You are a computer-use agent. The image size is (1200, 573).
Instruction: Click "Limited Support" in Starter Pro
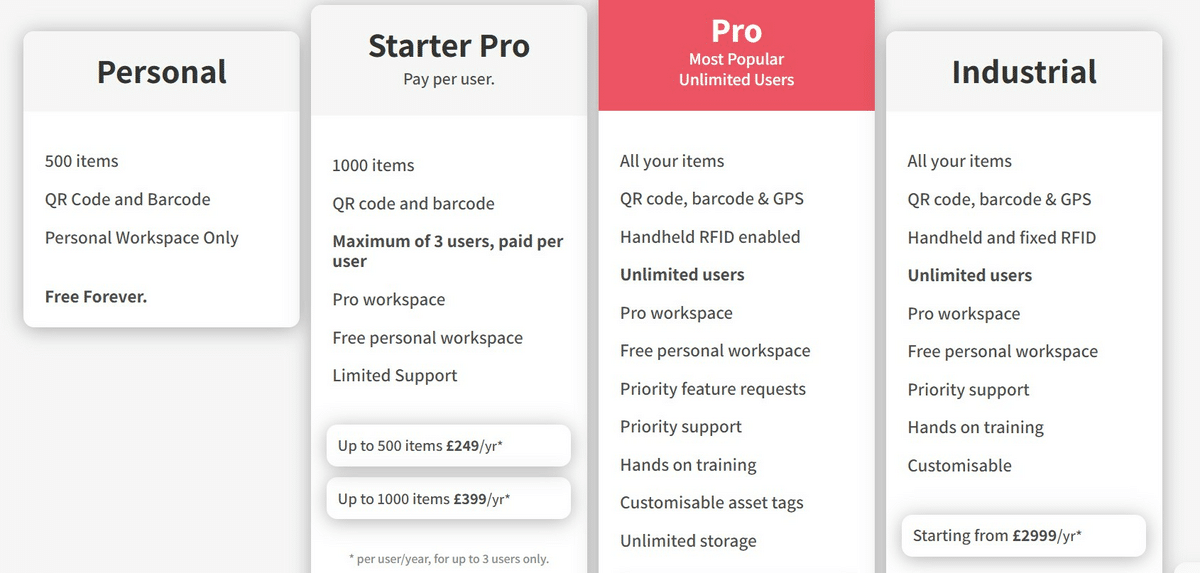[x=395, y=376]
